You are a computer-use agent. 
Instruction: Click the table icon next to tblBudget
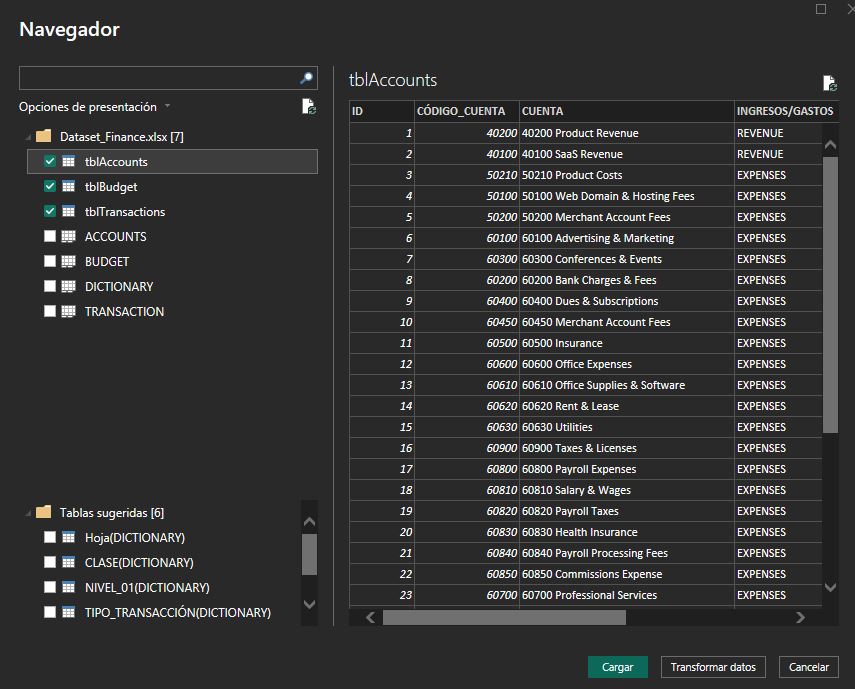[x=69, y=186]
